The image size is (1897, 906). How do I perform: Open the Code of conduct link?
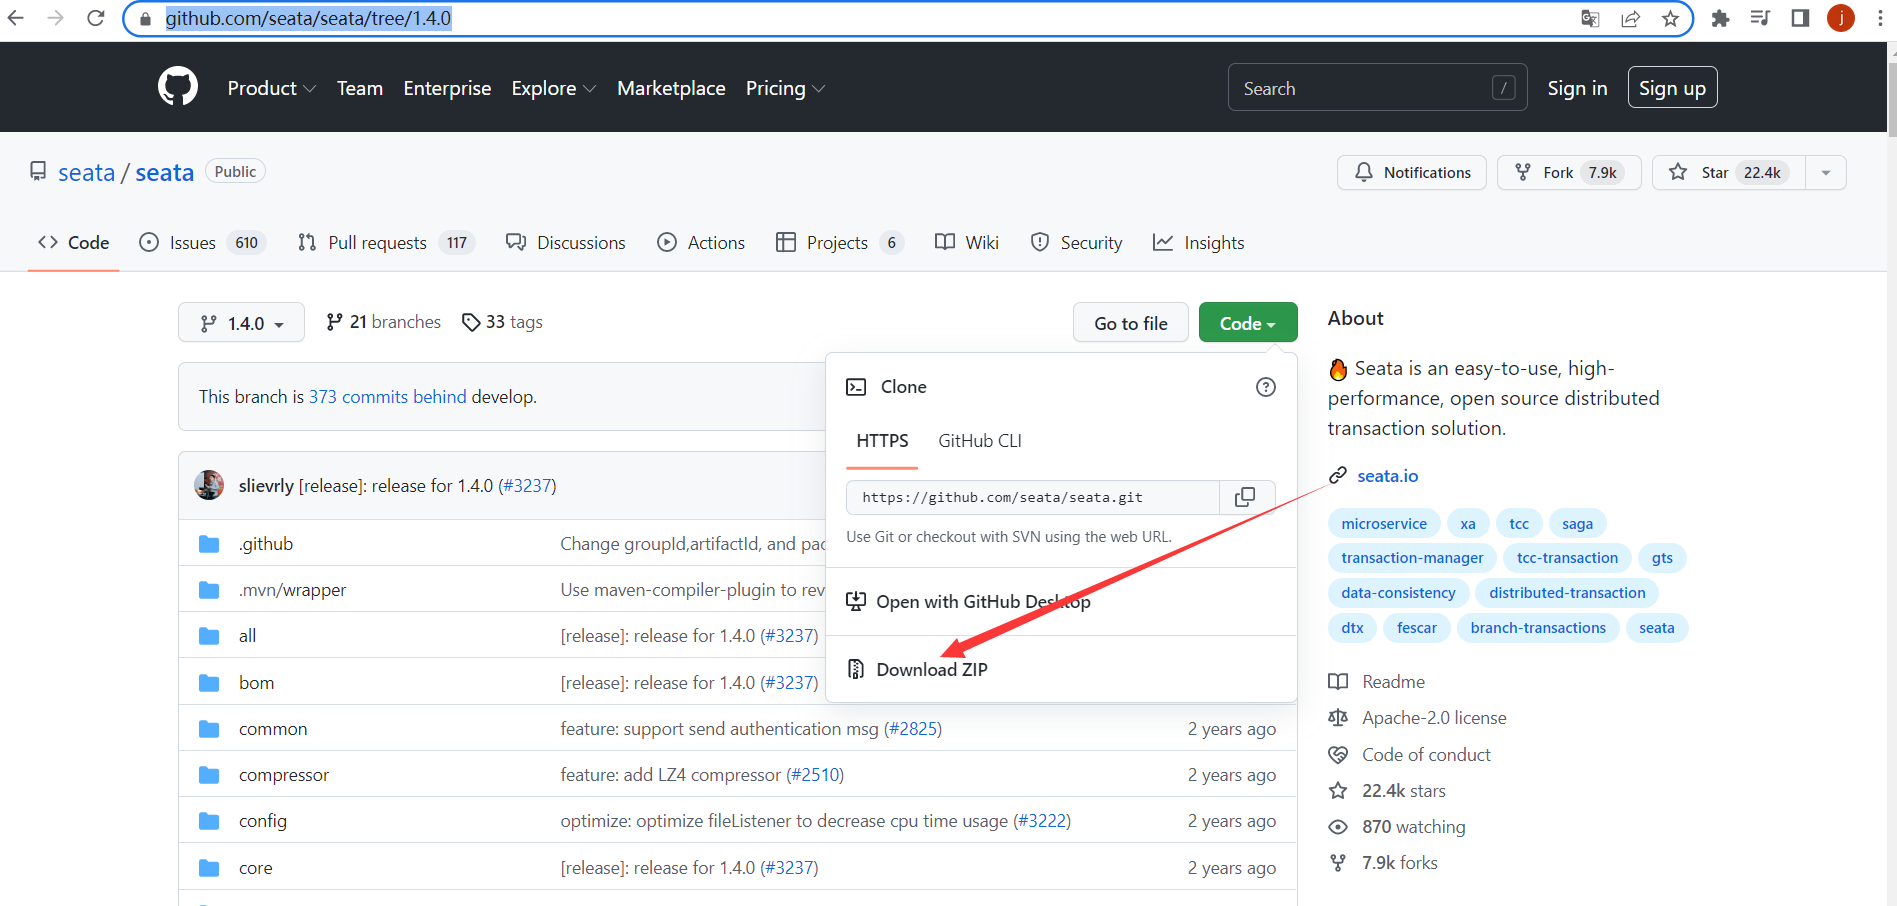(1410, 755)
